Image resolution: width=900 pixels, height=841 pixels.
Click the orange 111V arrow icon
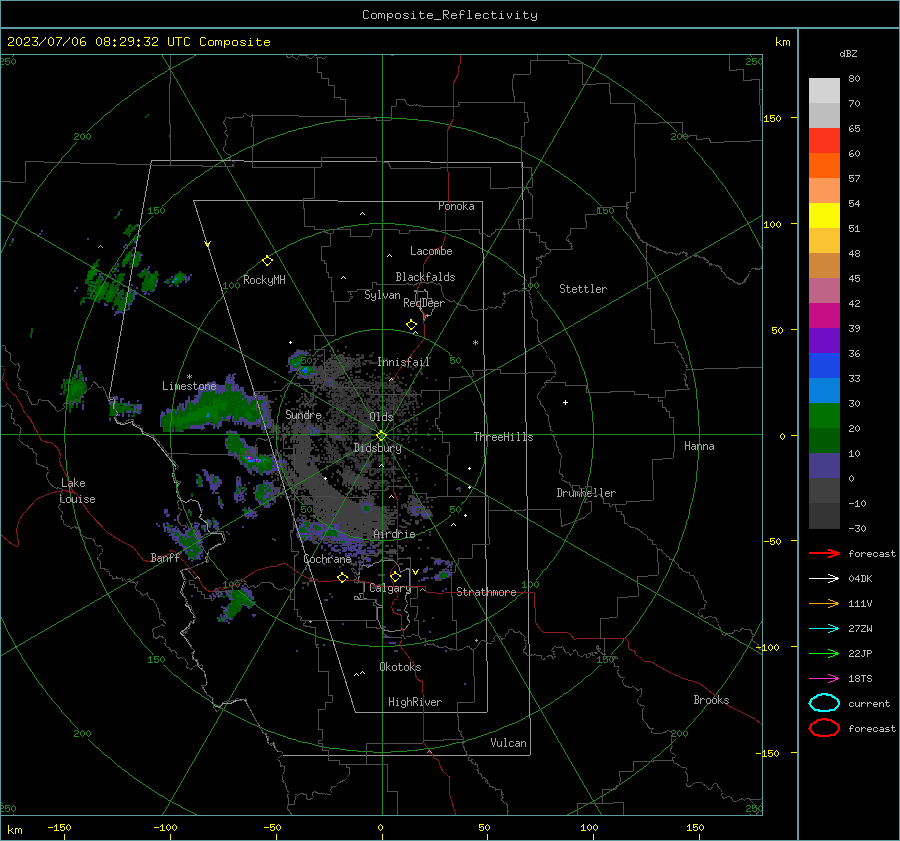pos(824,603)
